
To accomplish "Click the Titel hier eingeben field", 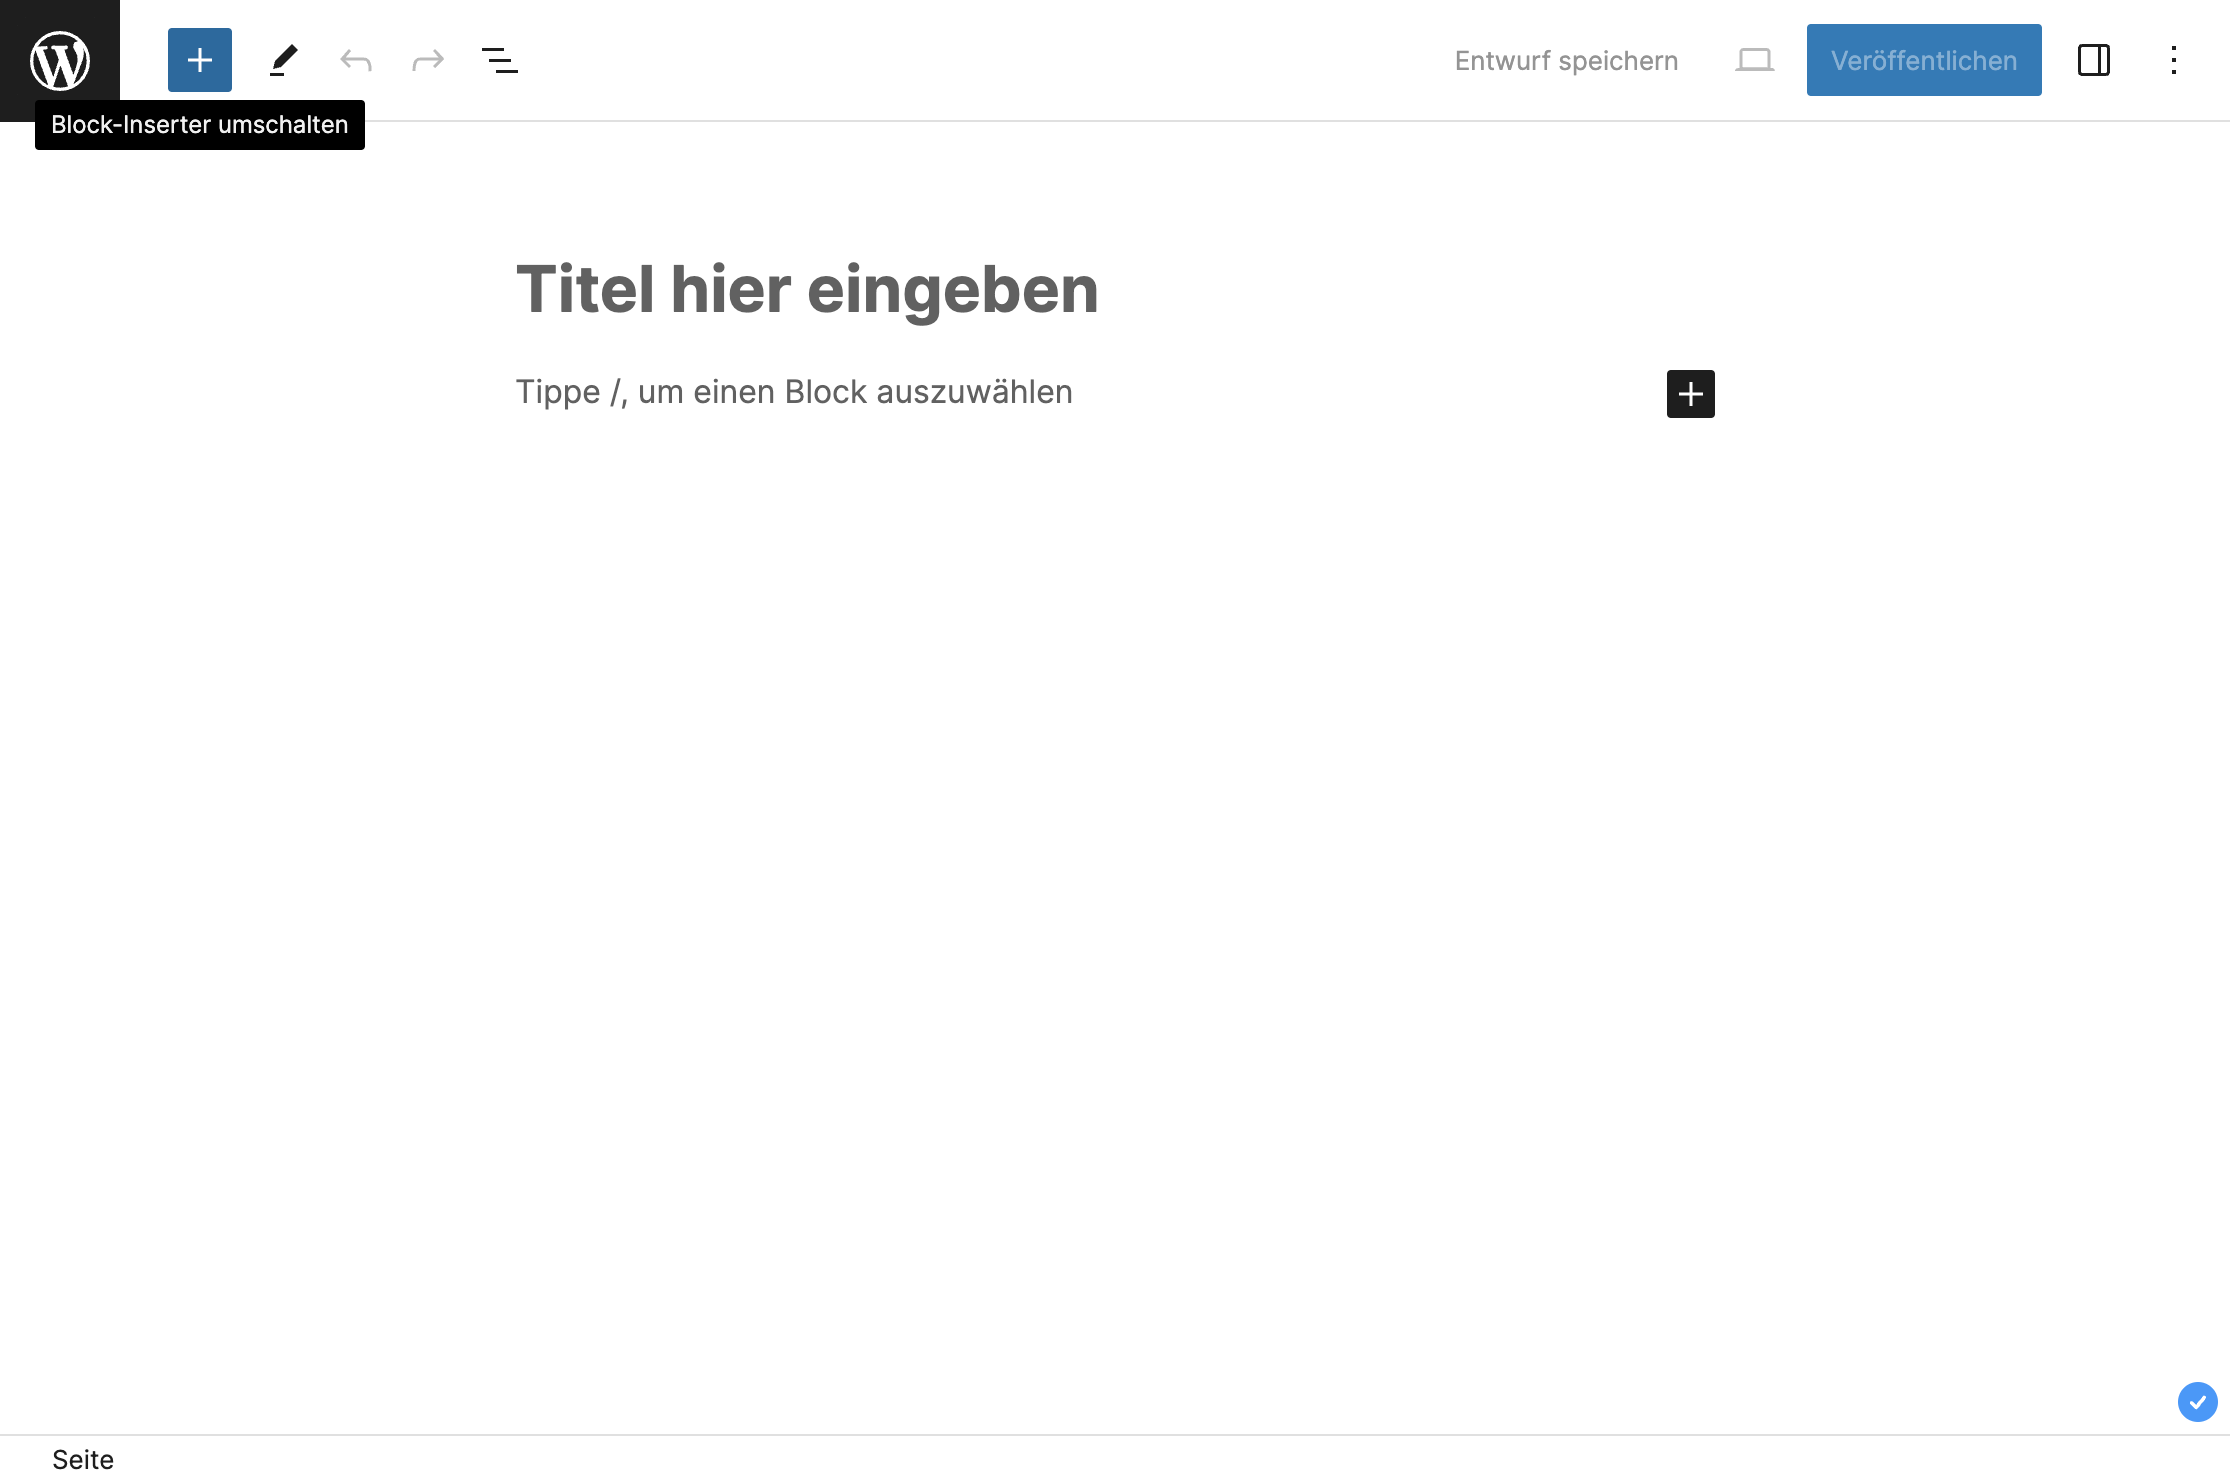I will pyautogui.click(x=1115, y=290).
